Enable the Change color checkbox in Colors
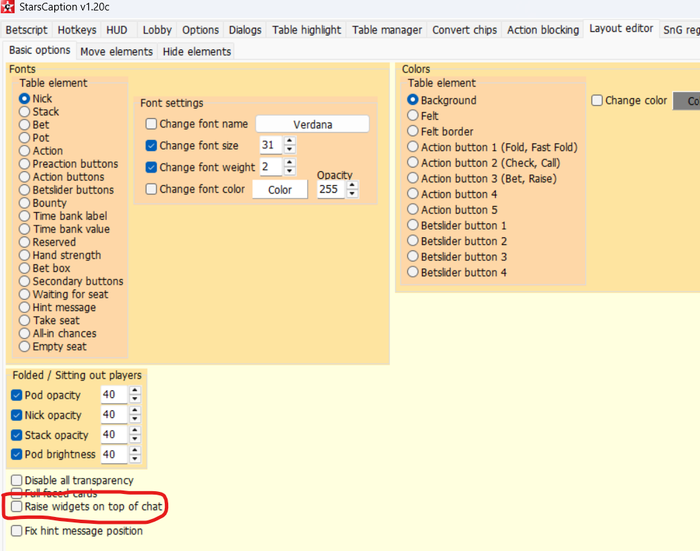The width and height of the screenshot is (700, 551). (597, 100)
